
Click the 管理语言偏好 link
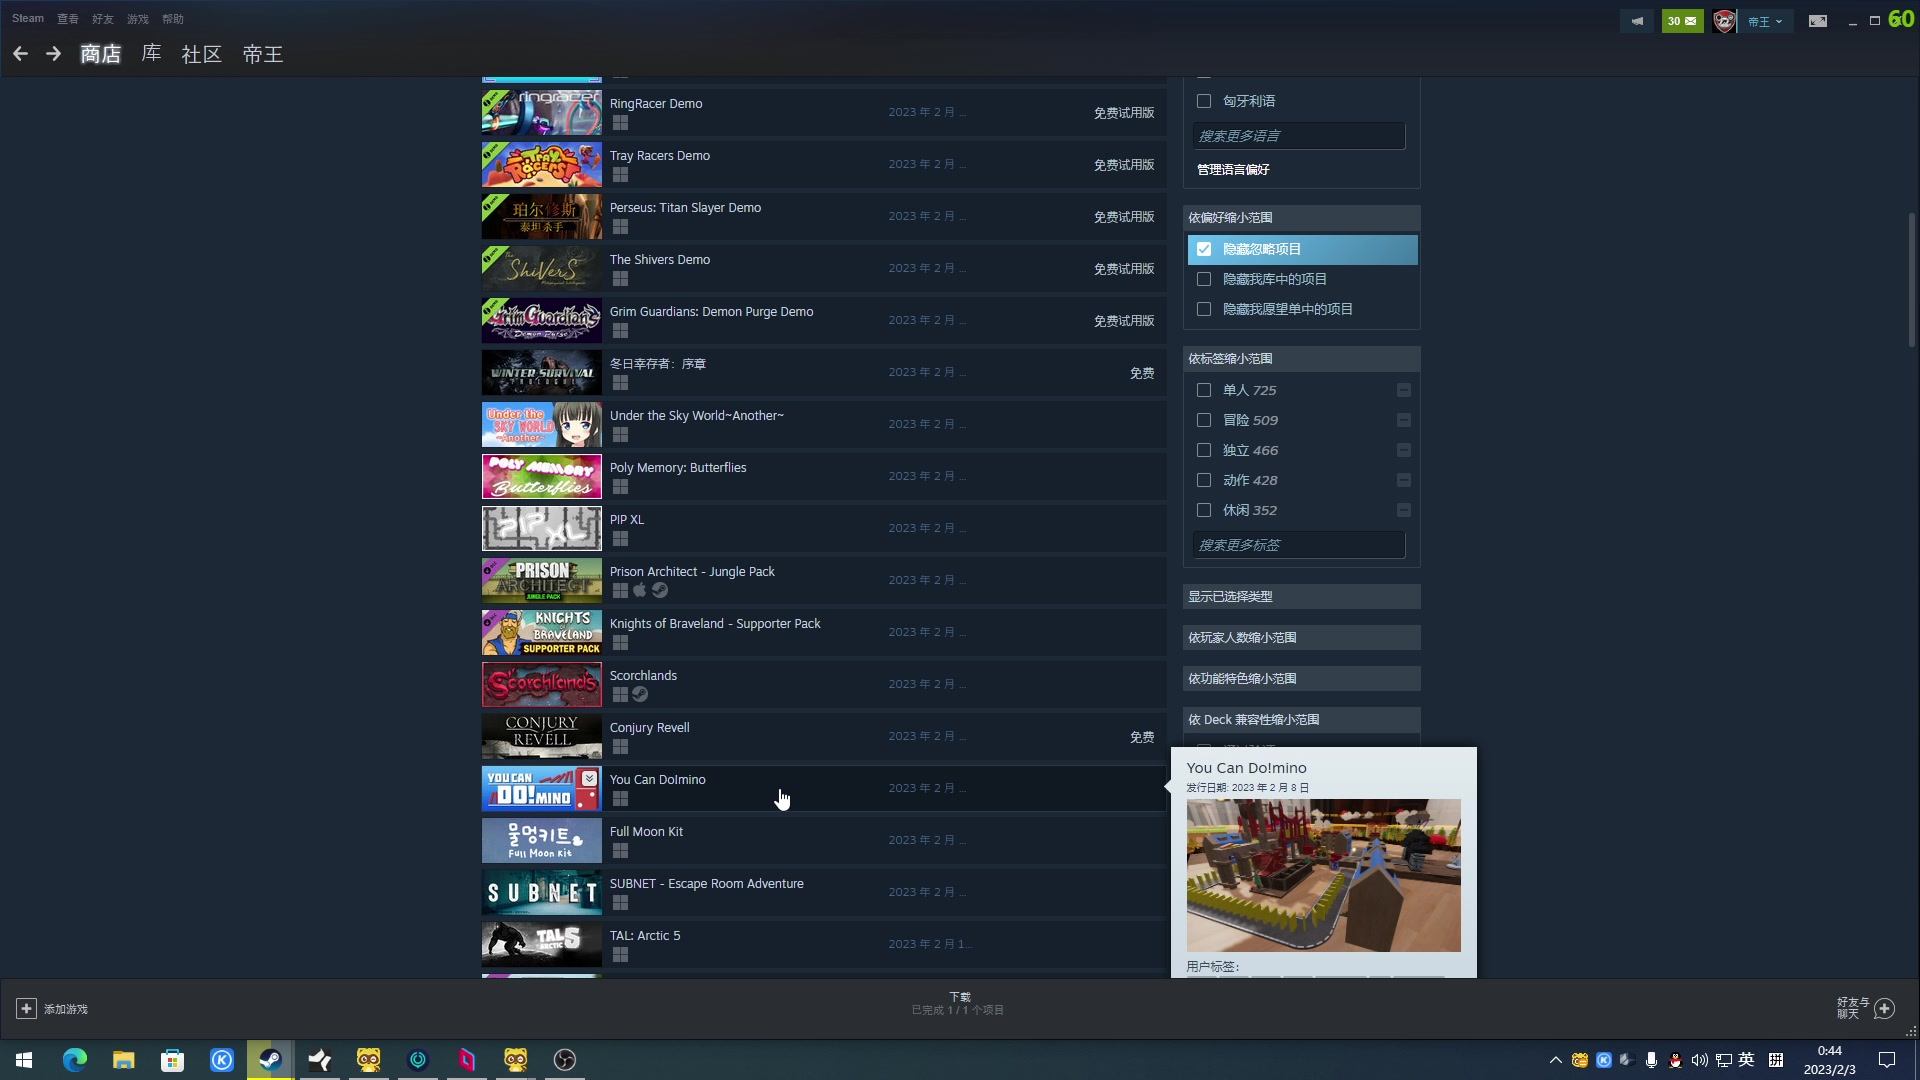(x=1233, y=170)
